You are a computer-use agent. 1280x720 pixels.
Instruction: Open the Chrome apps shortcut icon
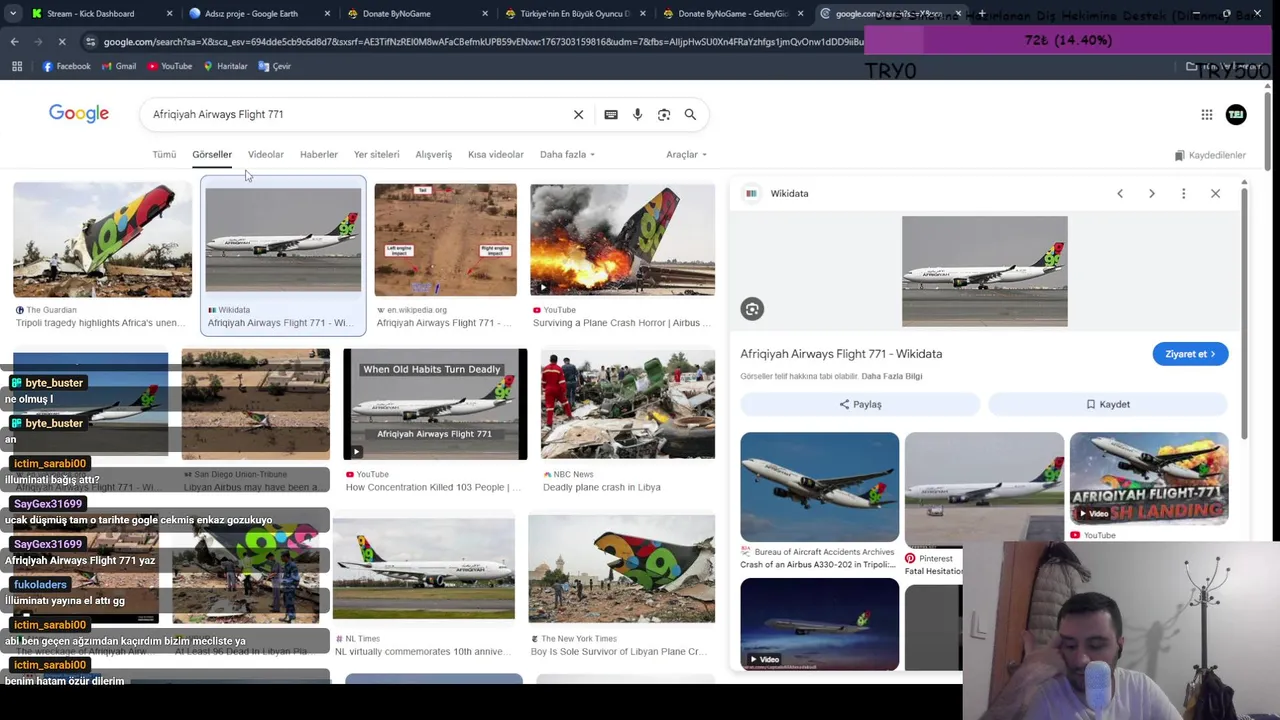(17, 66)
